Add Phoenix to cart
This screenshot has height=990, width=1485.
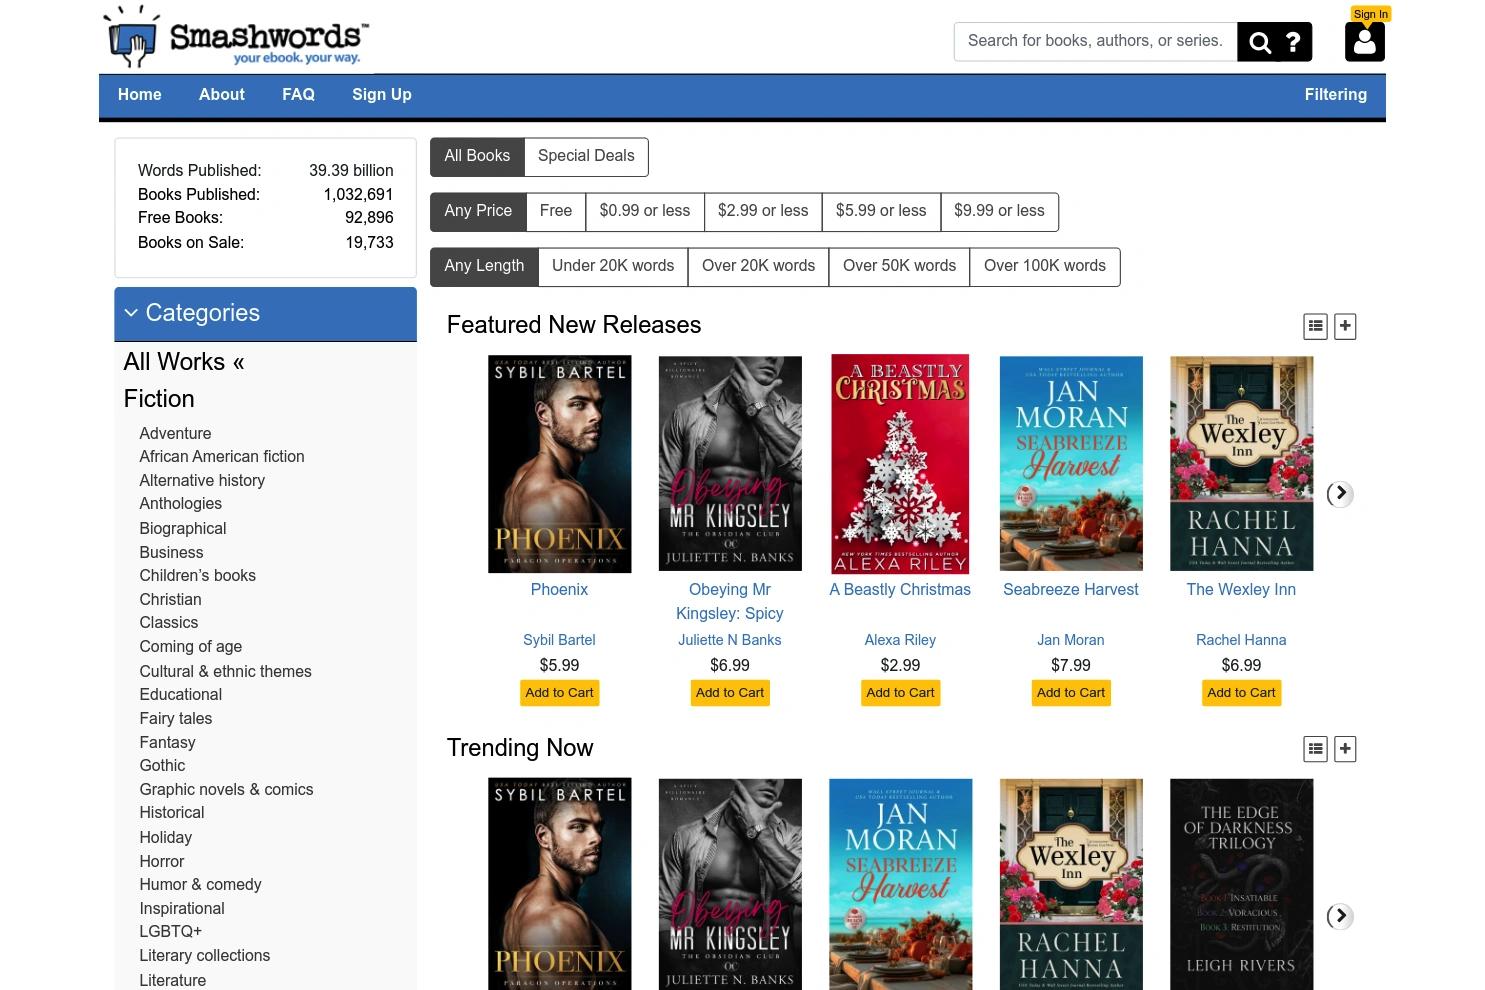pyautogui.click(x=559, y=693)
